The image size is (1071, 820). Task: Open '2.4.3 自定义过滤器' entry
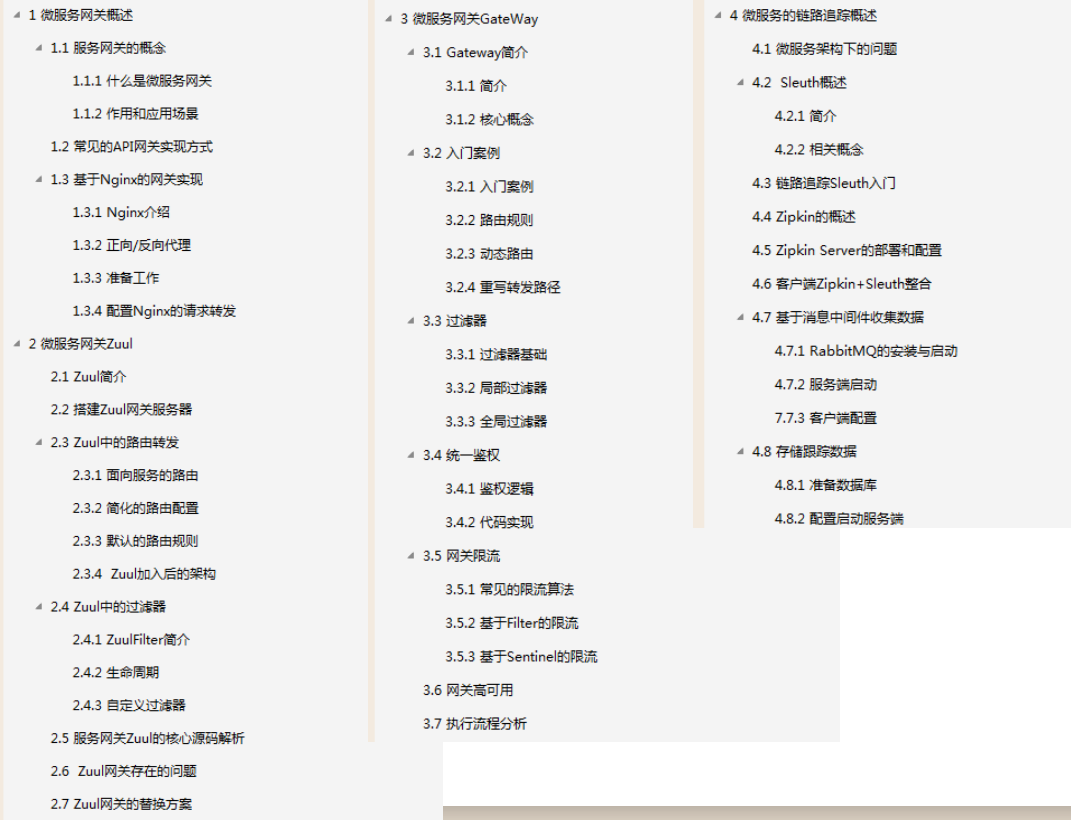point(129,705)
